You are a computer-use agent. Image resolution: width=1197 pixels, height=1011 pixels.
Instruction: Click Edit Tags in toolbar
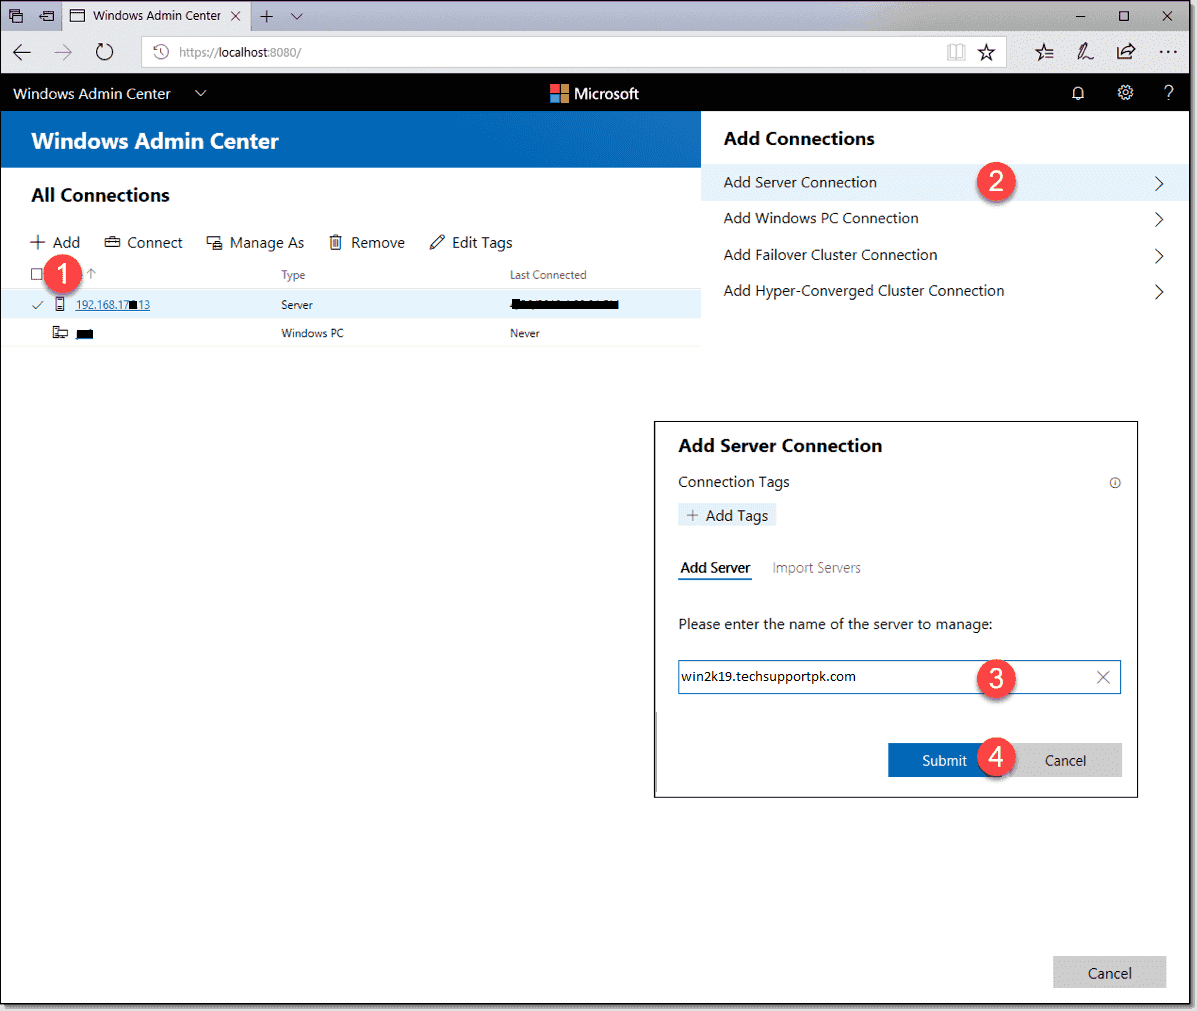click(470, 242)
